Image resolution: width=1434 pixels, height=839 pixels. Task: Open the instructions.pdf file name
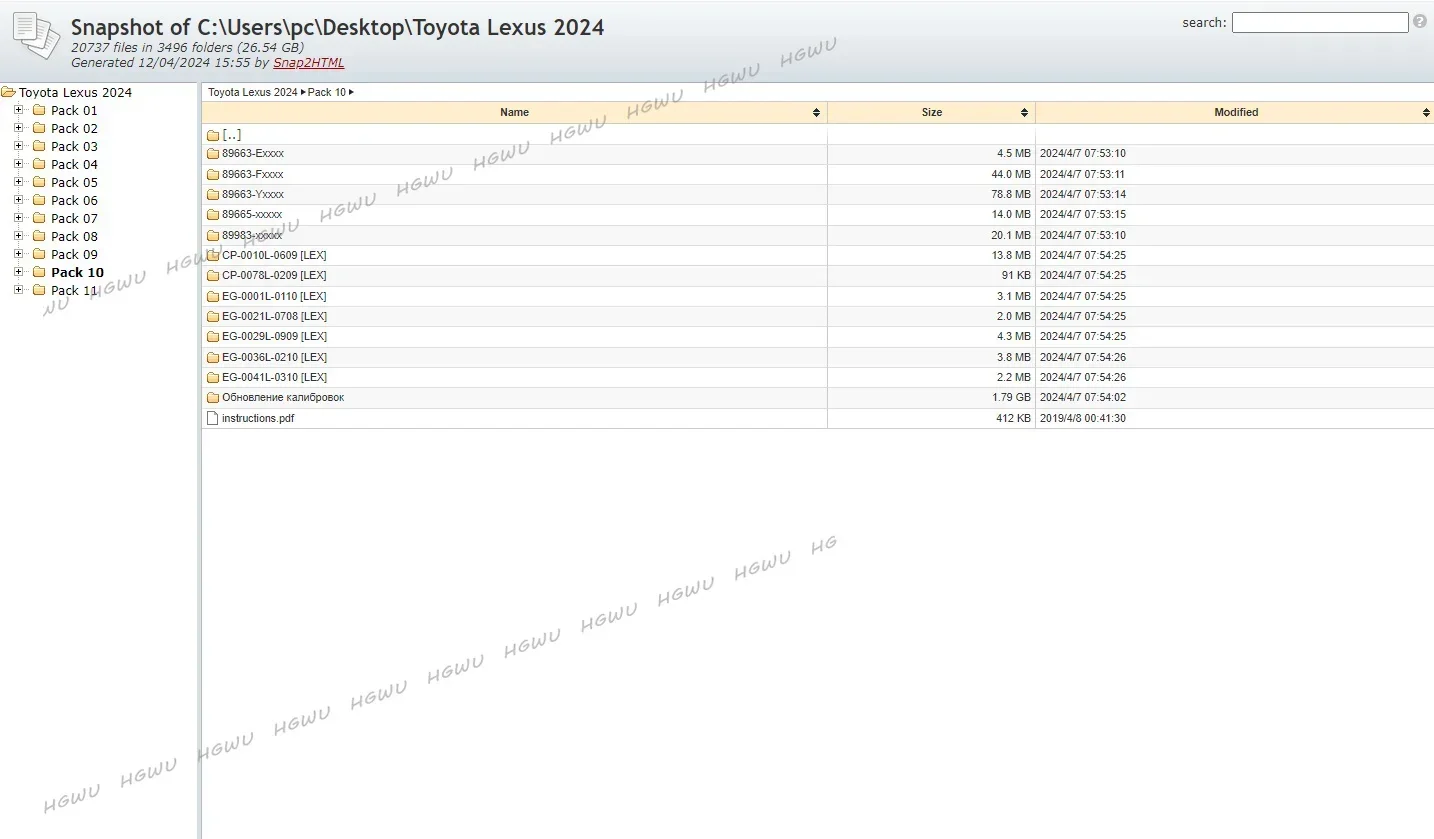coord(258,418)
